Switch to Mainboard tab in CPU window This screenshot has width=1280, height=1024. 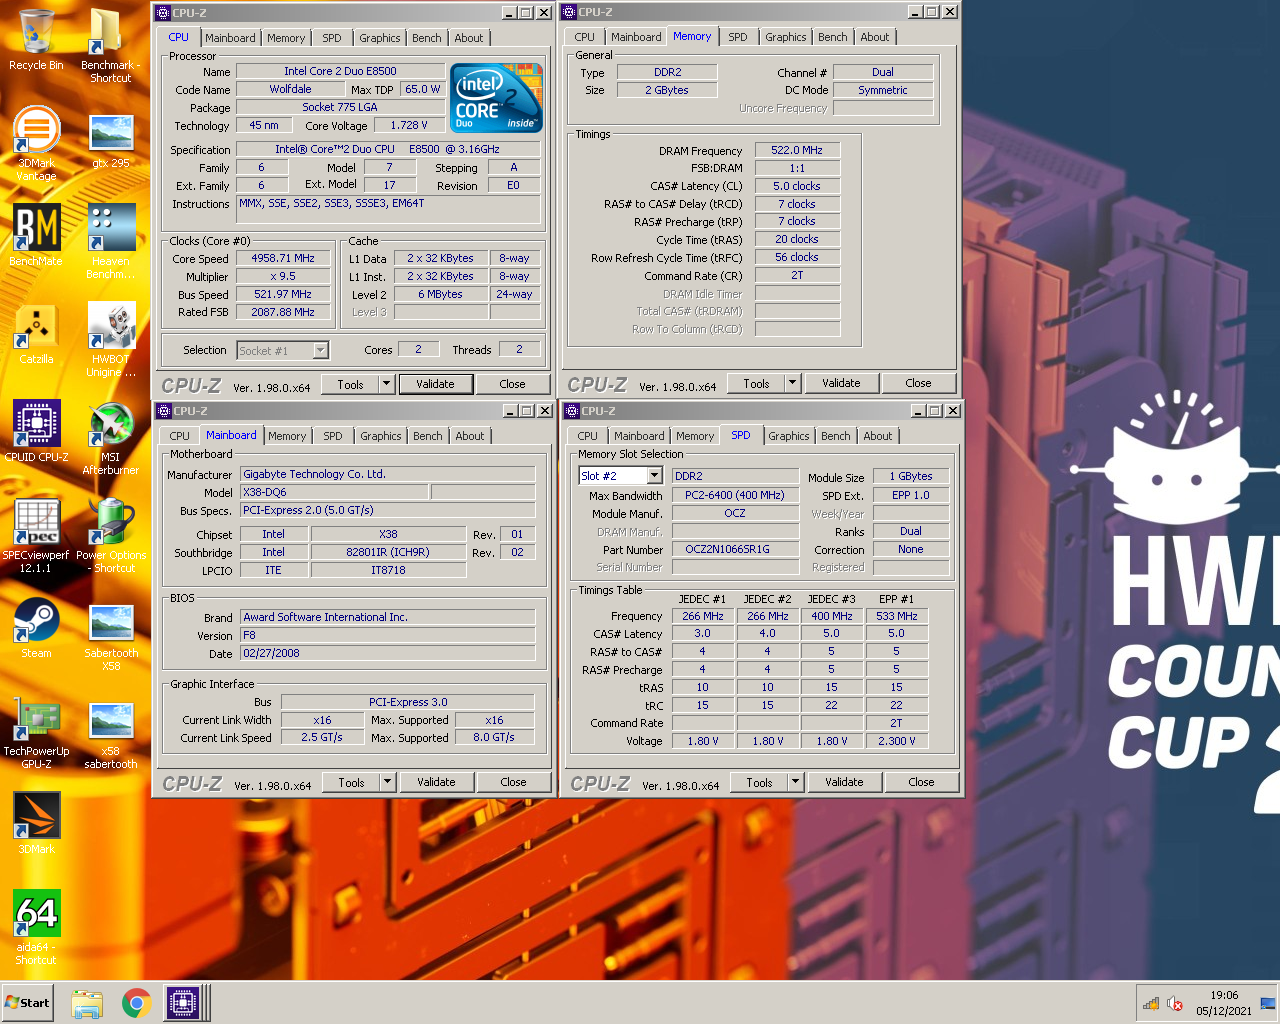click(230, 38)
